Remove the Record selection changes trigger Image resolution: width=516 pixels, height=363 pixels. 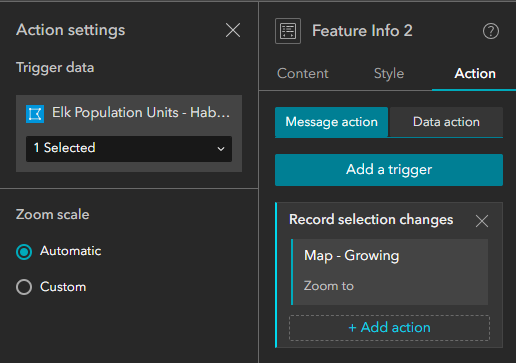[482, 221]
